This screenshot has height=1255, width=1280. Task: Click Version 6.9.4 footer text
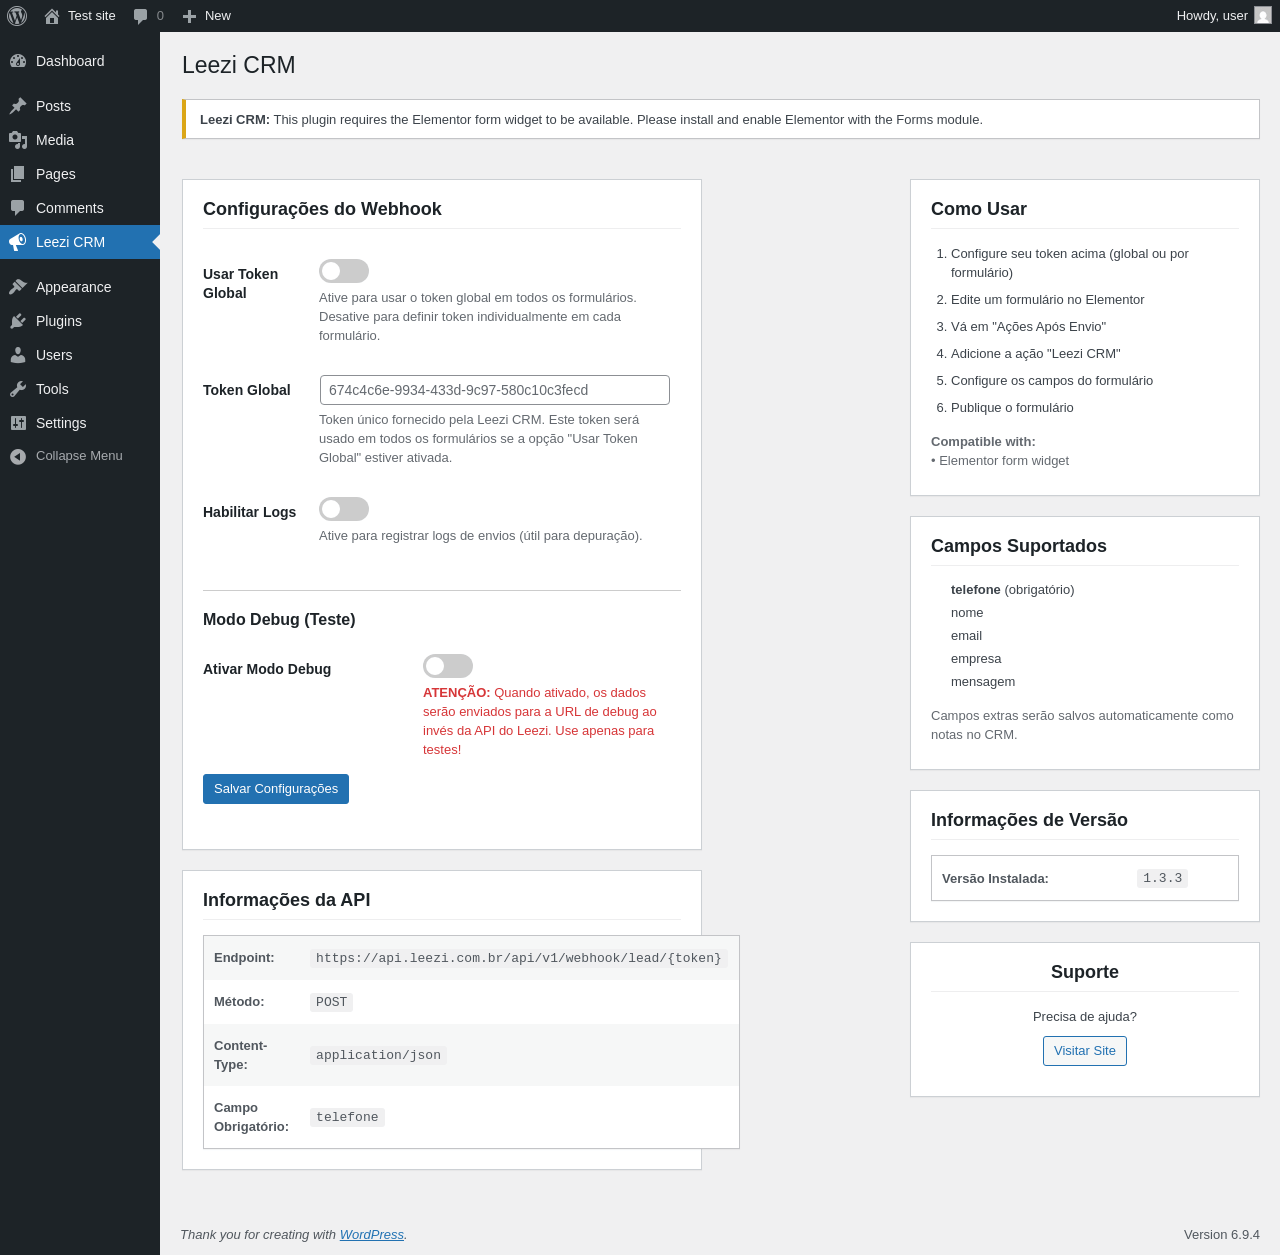1222,1235
